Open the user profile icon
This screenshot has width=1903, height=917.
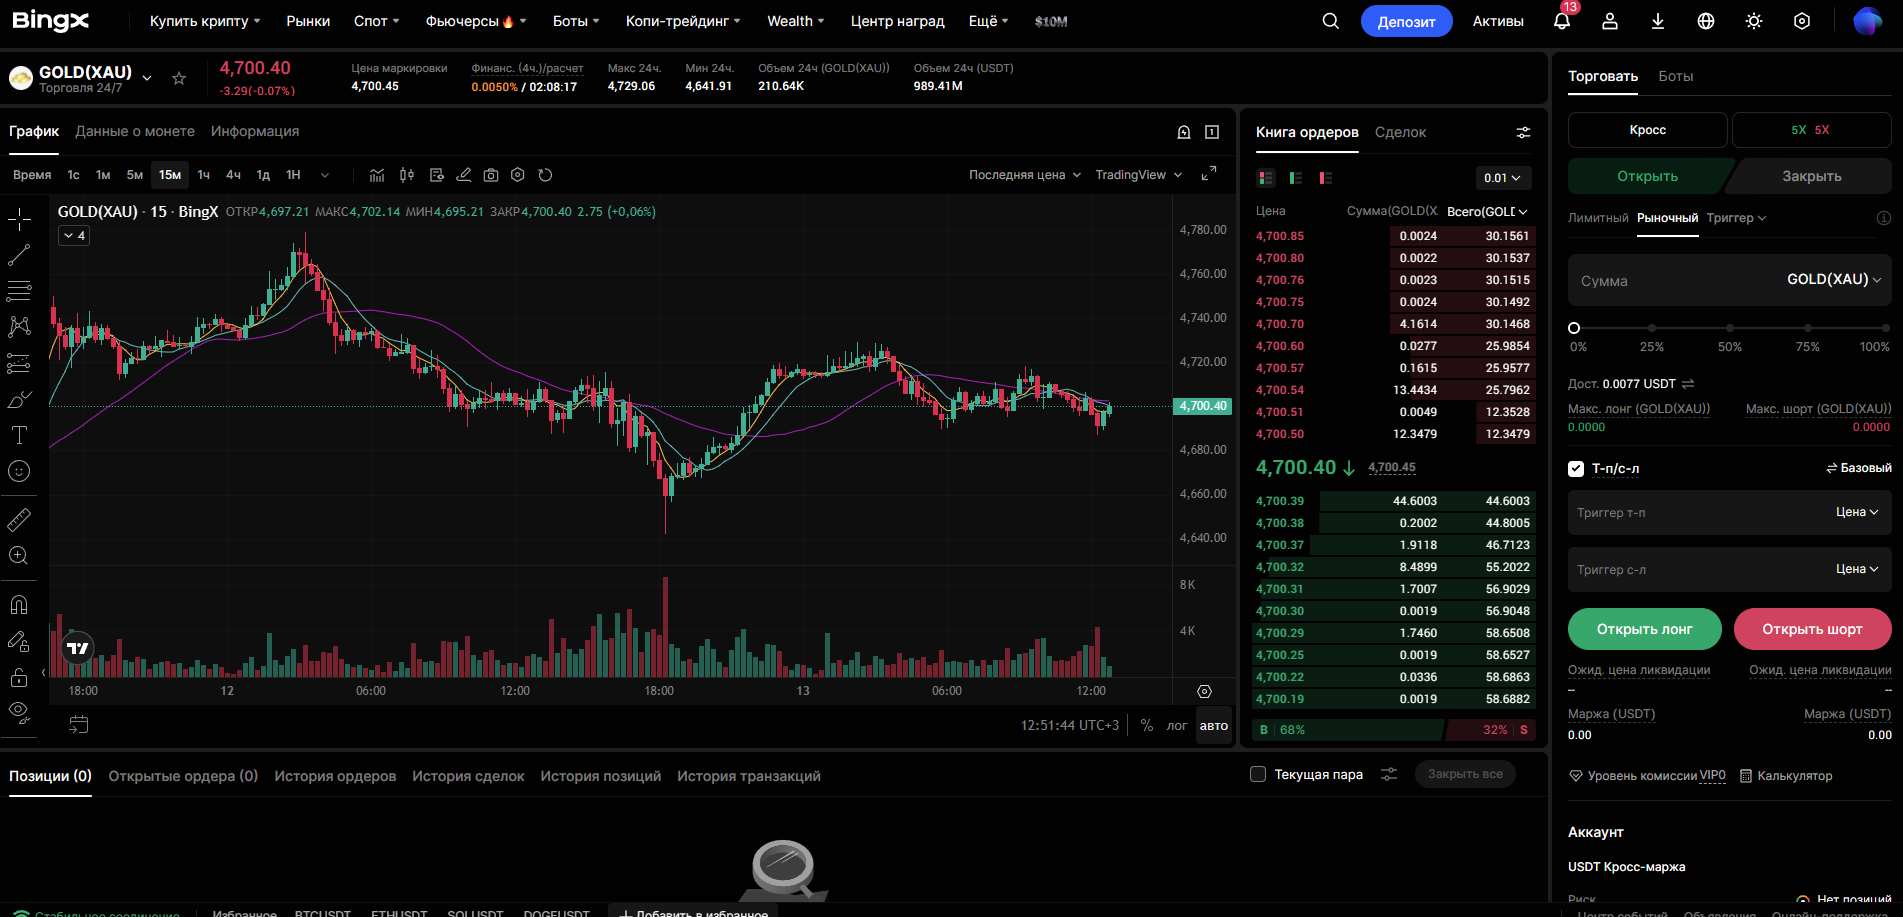(x=1610, y=21)
